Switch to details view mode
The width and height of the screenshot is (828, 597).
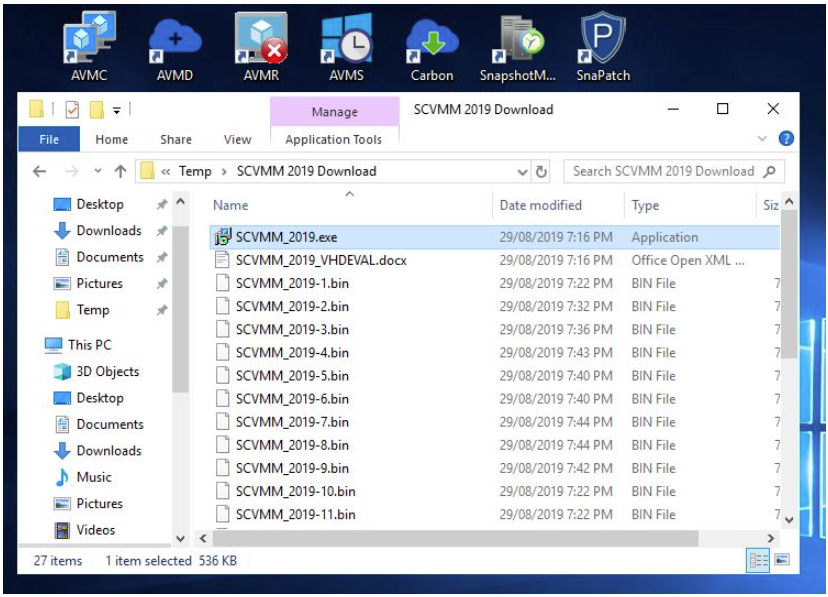coord(758,560)
